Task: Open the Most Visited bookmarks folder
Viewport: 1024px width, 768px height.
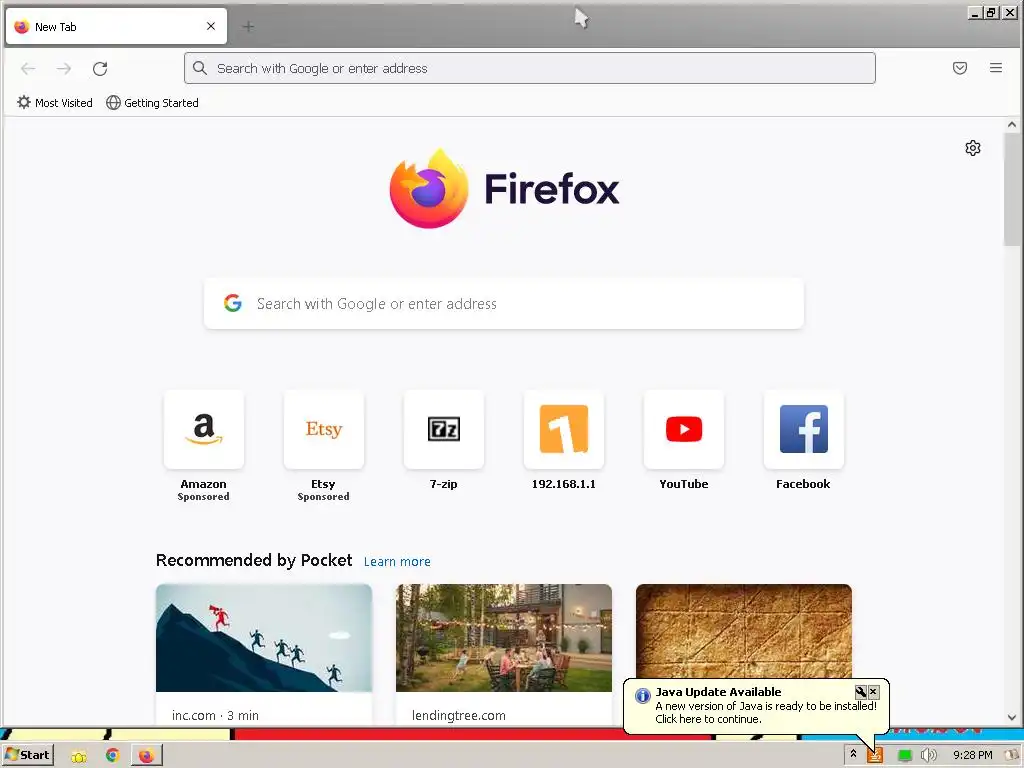Action: tap(55, 103)
